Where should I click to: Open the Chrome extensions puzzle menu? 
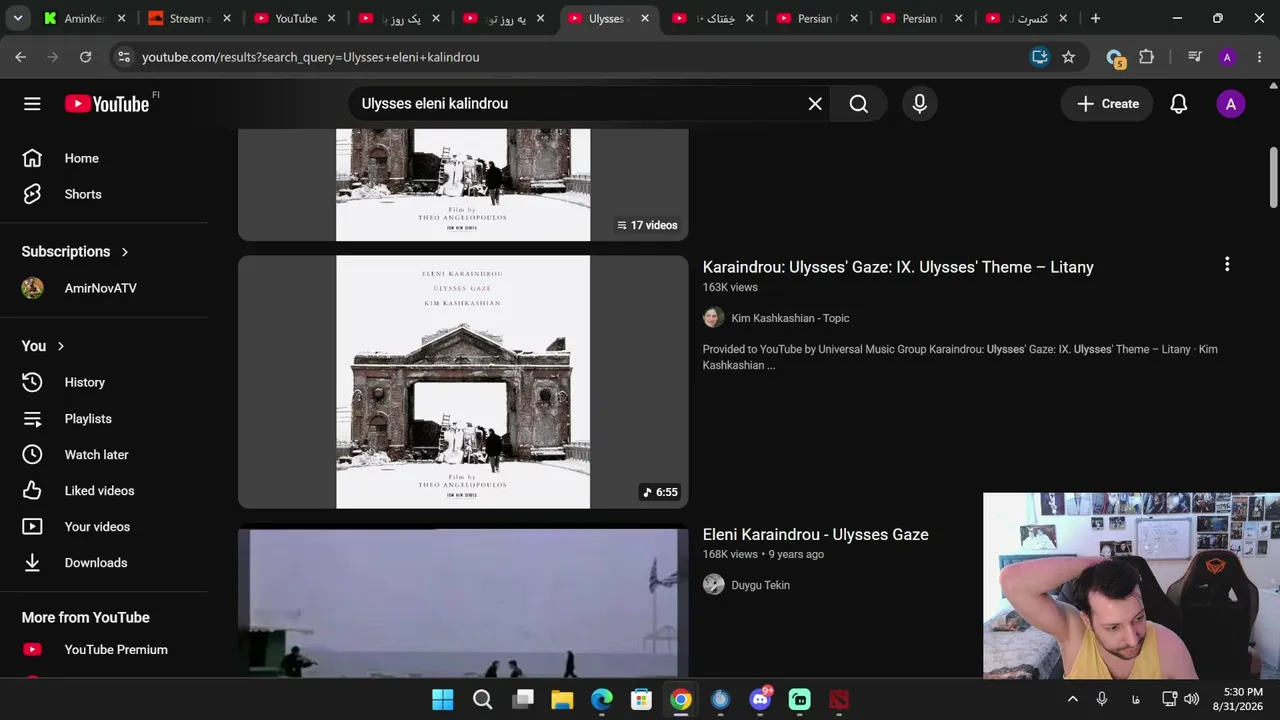click(x=1146, y=57)
